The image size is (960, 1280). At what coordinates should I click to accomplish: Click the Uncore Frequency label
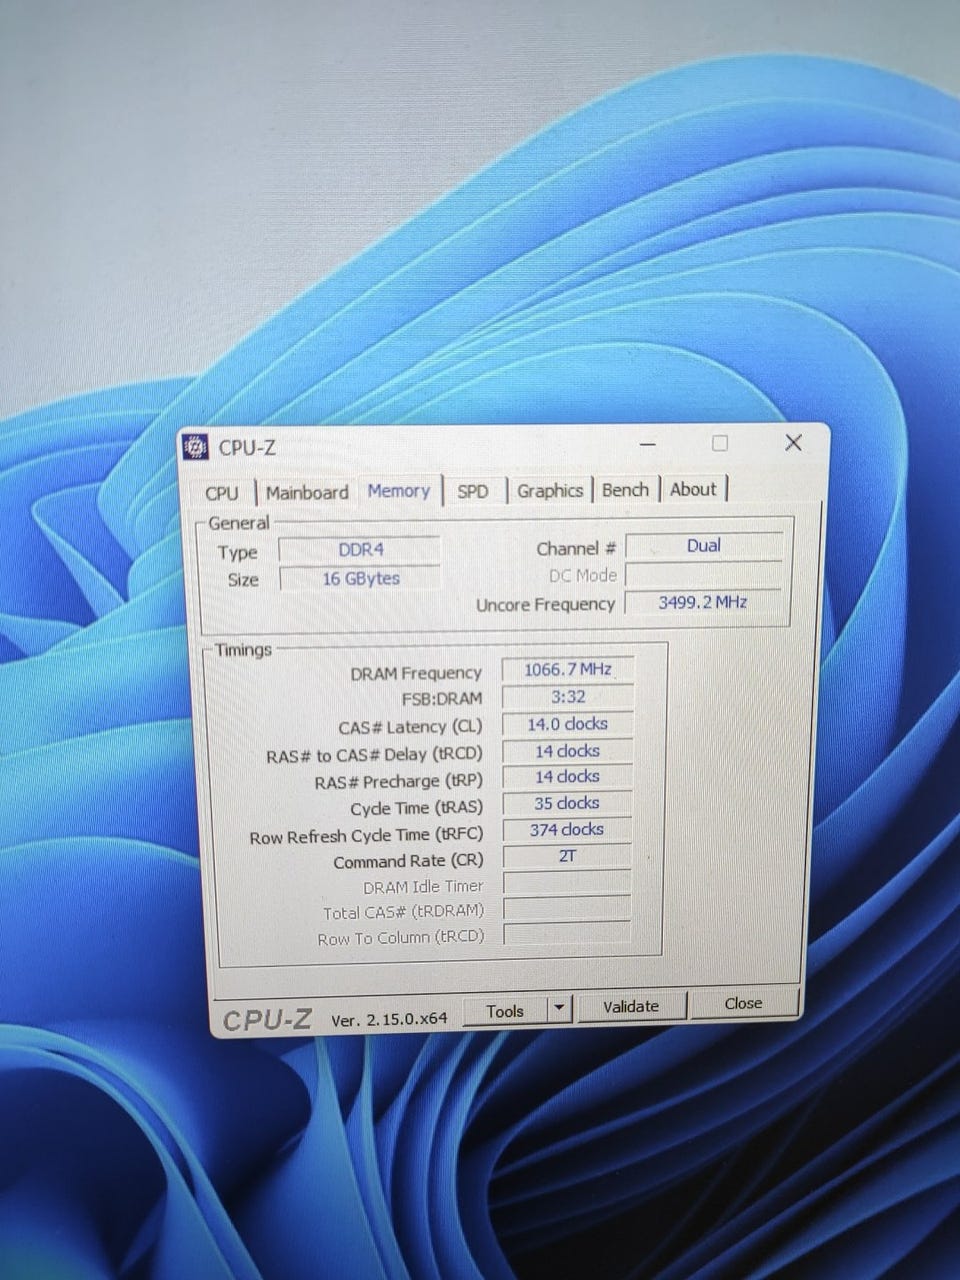[545, 605]
